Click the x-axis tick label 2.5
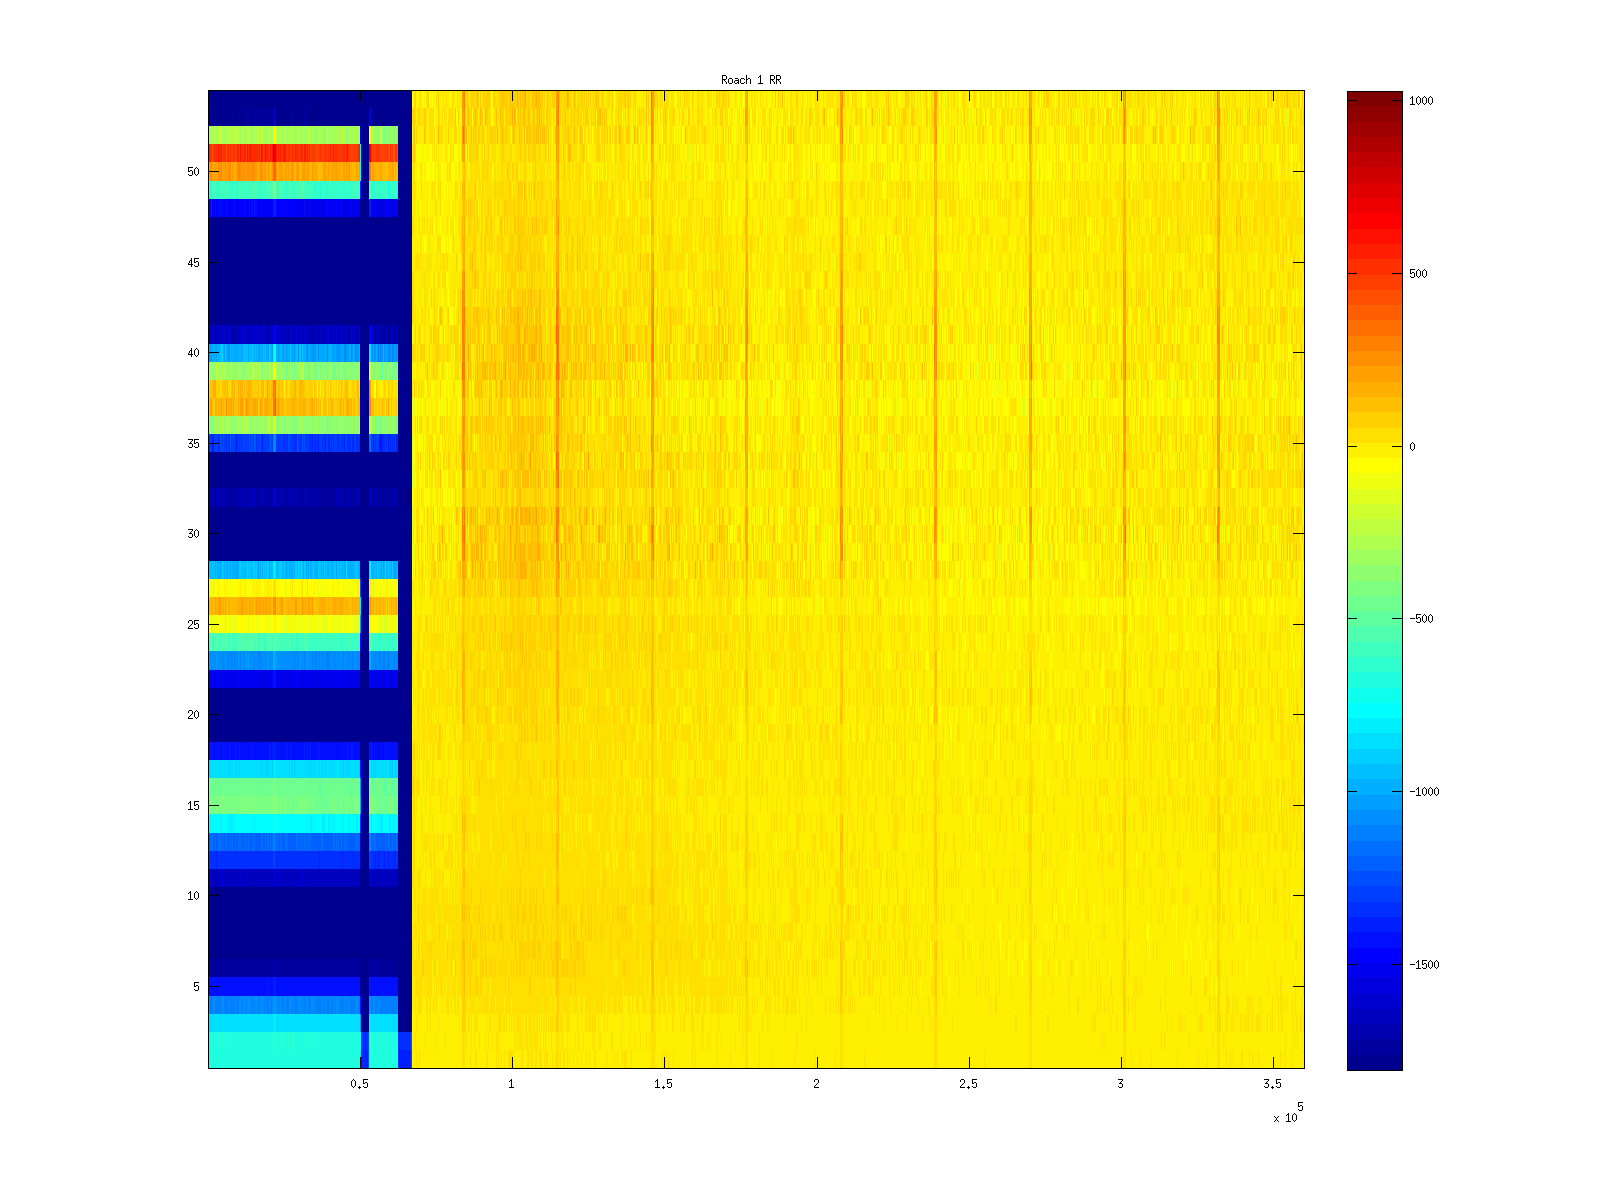 [x=968, y=1085]
